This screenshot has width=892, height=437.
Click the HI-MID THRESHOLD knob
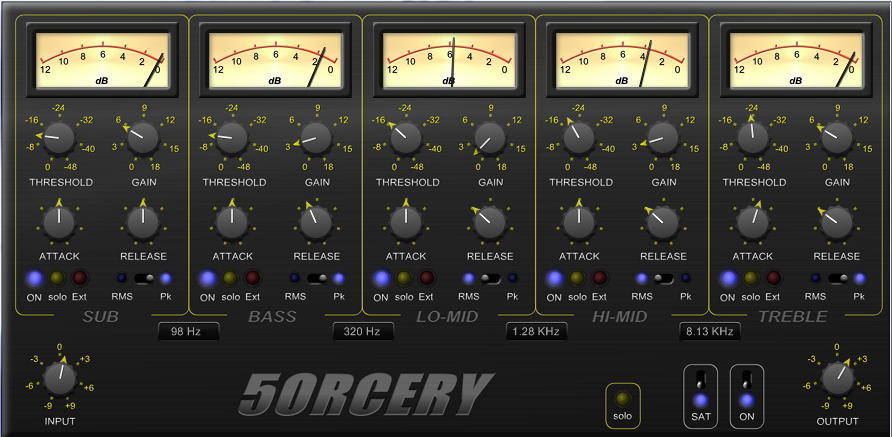coord(579,137)
